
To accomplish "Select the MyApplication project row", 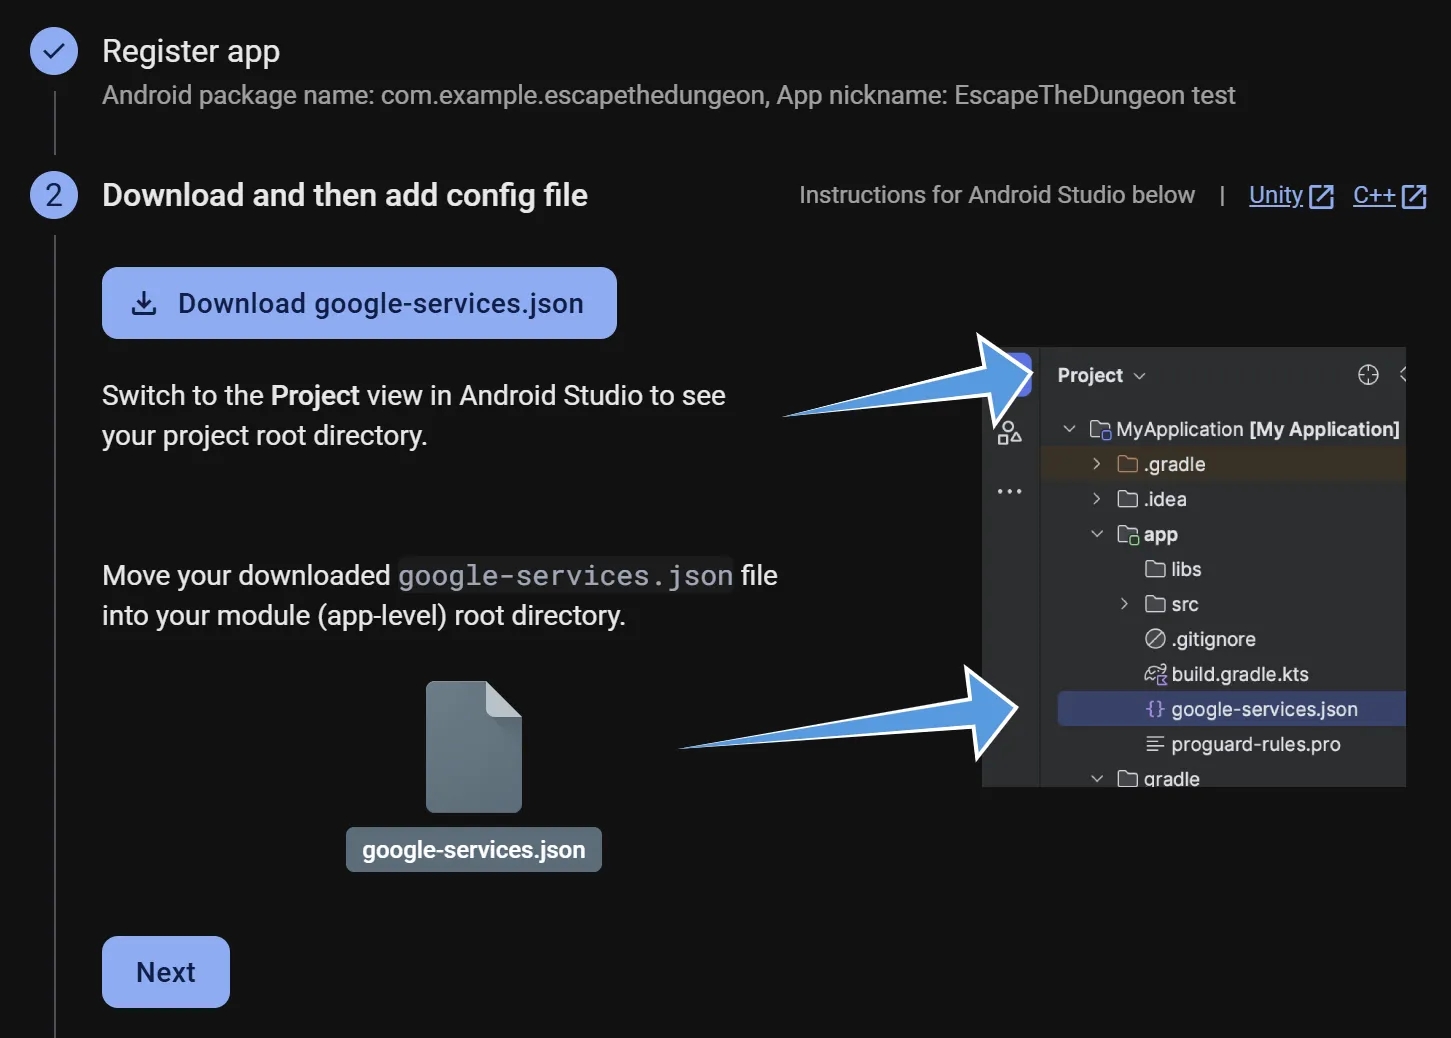I will (x=1224, y=429).
